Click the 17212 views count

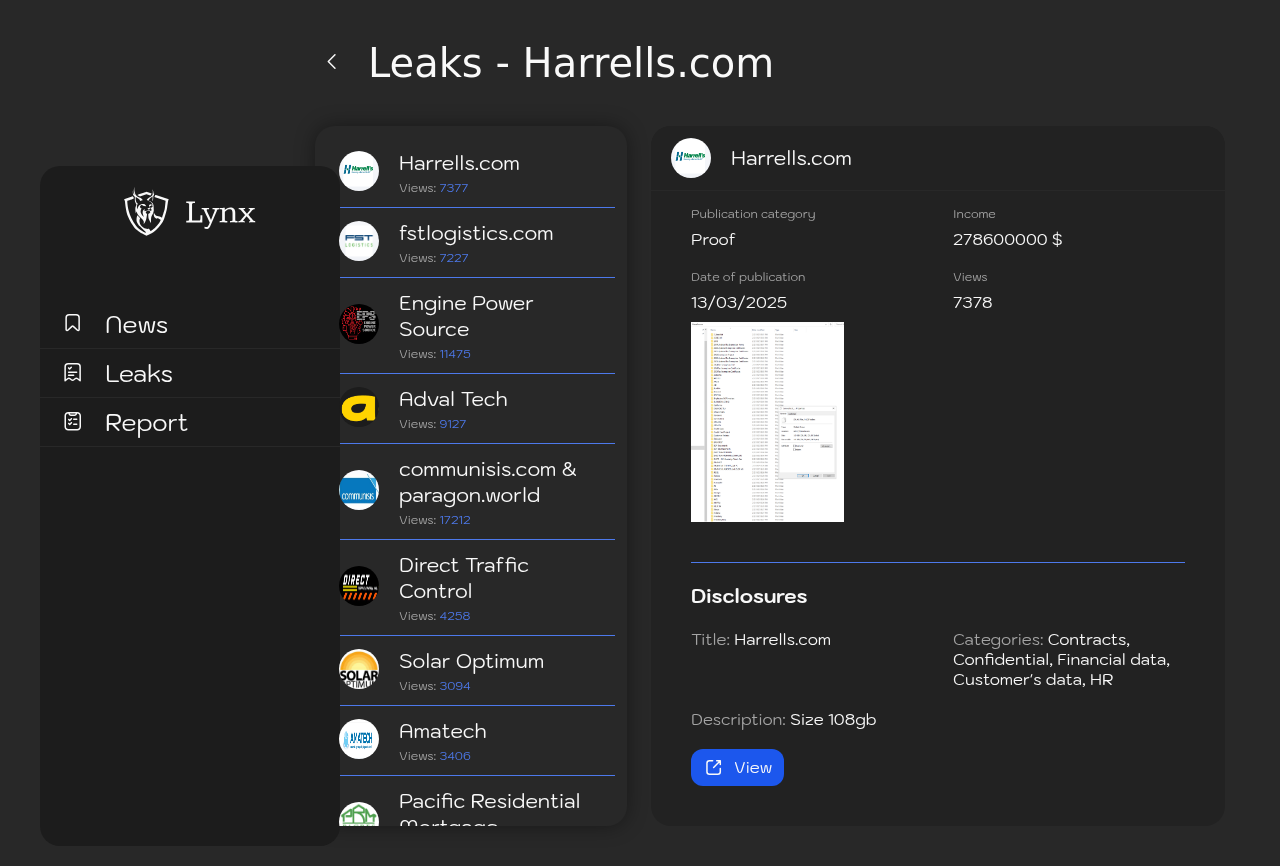click(x=455, y=520)
